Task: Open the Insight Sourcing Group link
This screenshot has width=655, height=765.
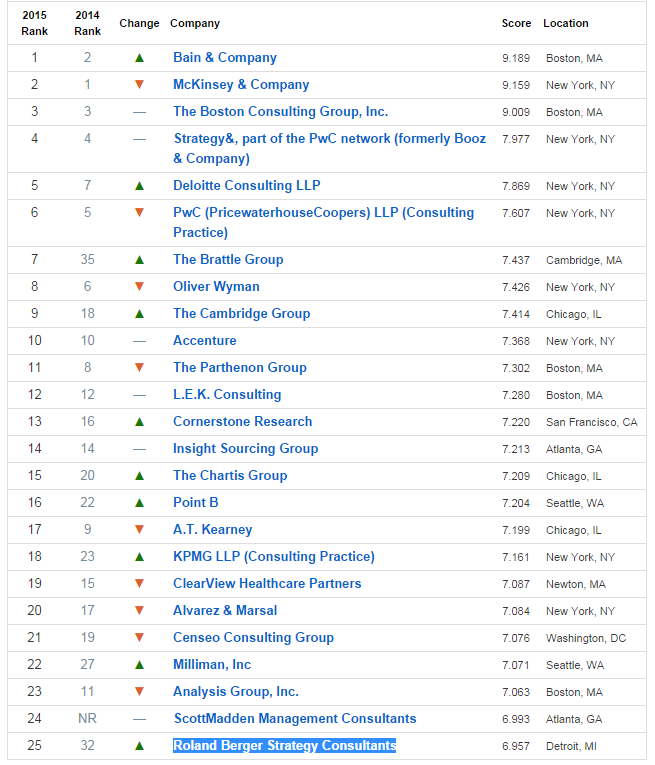Action: pyautogui.click(x=245, y=448)
